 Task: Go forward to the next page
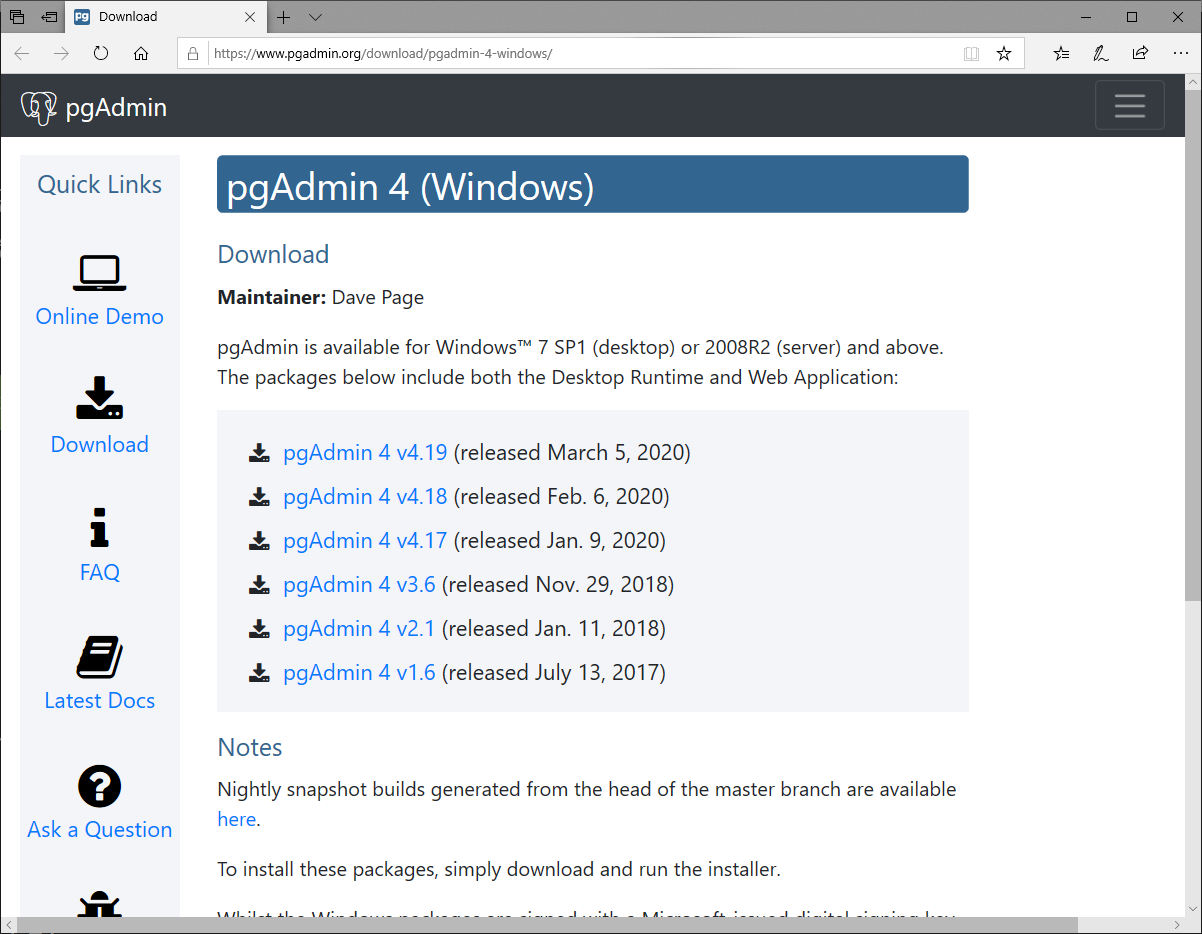61,53
